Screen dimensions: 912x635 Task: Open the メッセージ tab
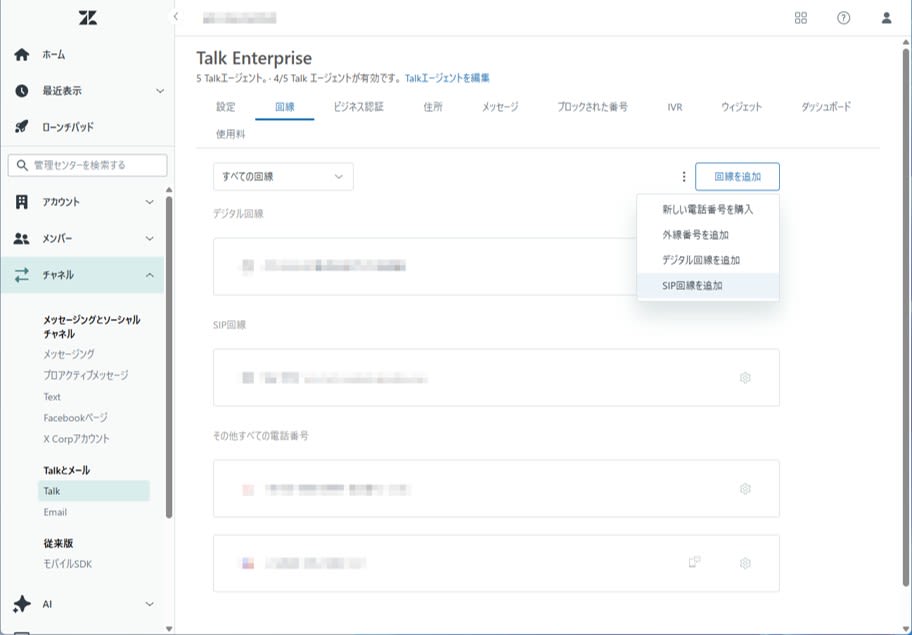point(500,107)
